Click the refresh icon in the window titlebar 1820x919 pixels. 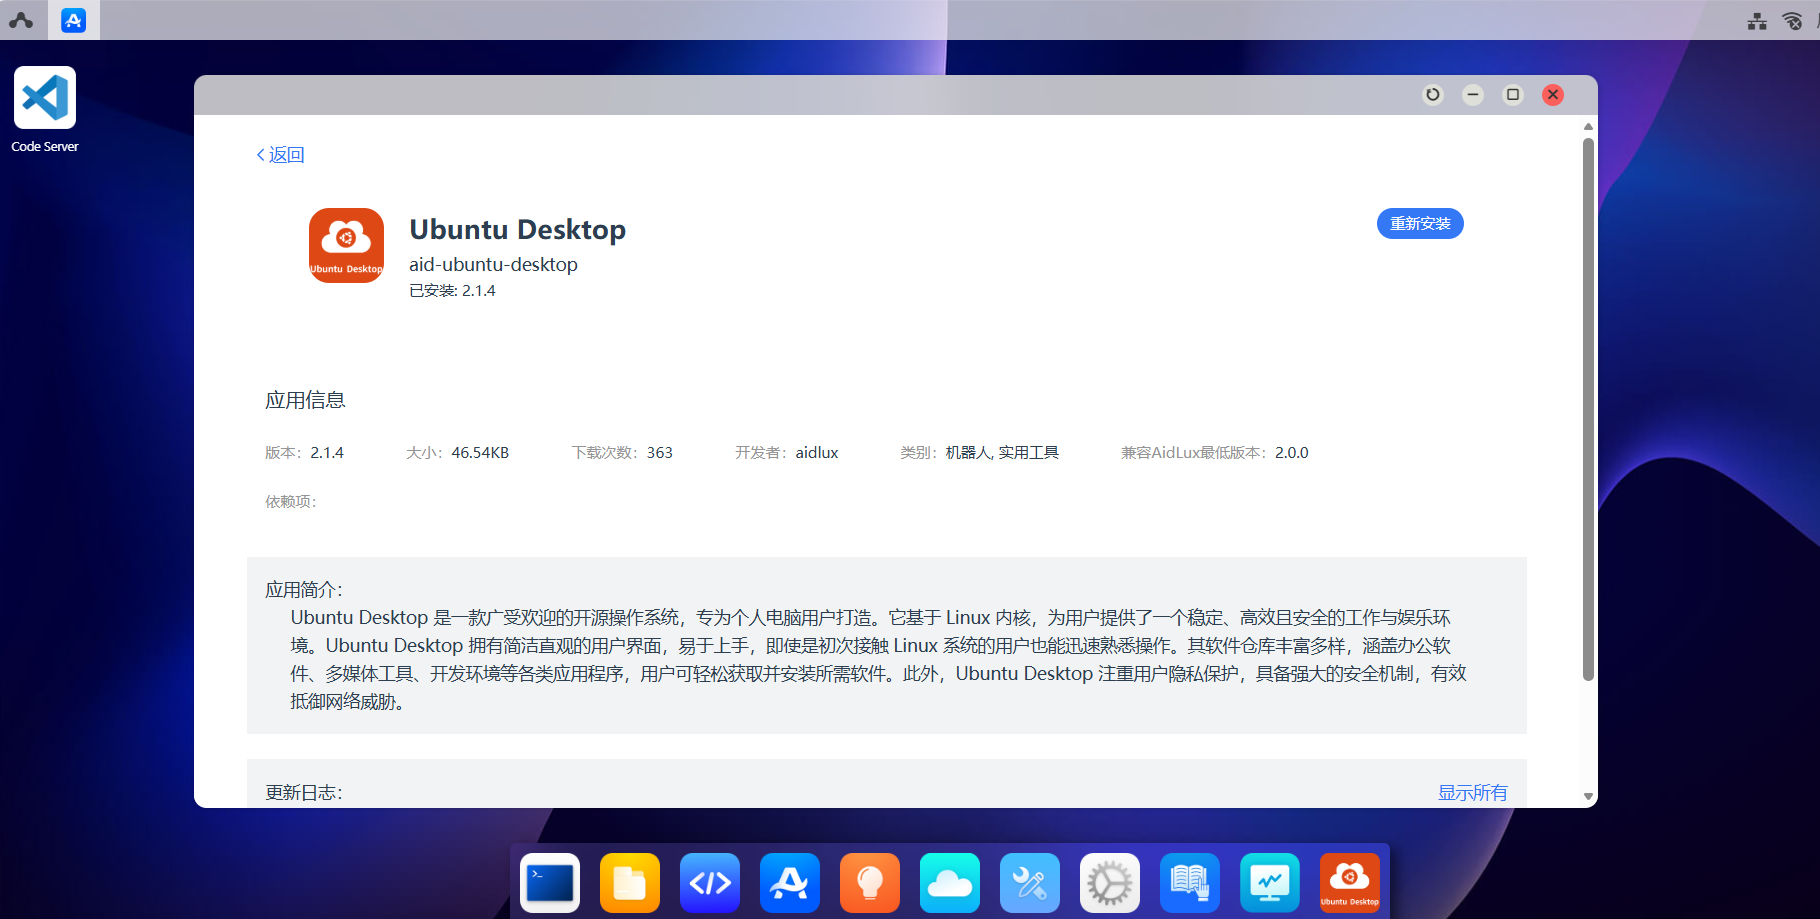pos(1433,94)
